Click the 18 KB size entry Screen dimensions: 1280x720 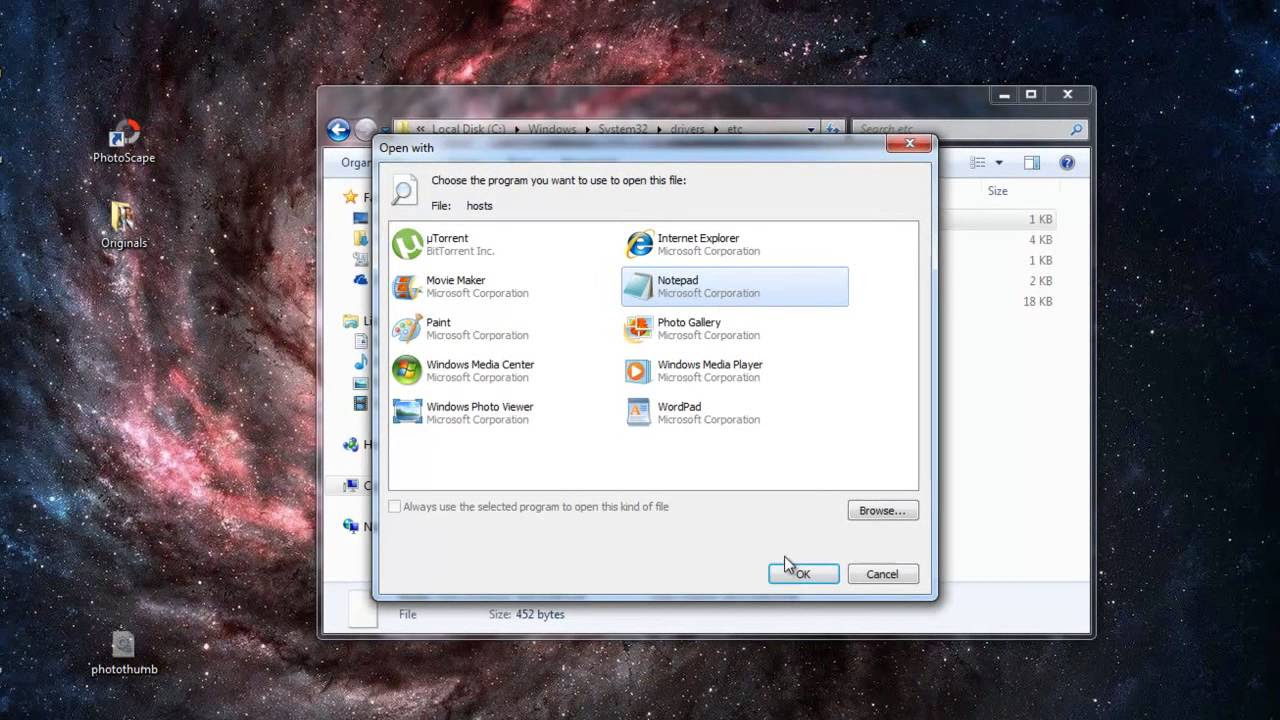(1038, 301)
